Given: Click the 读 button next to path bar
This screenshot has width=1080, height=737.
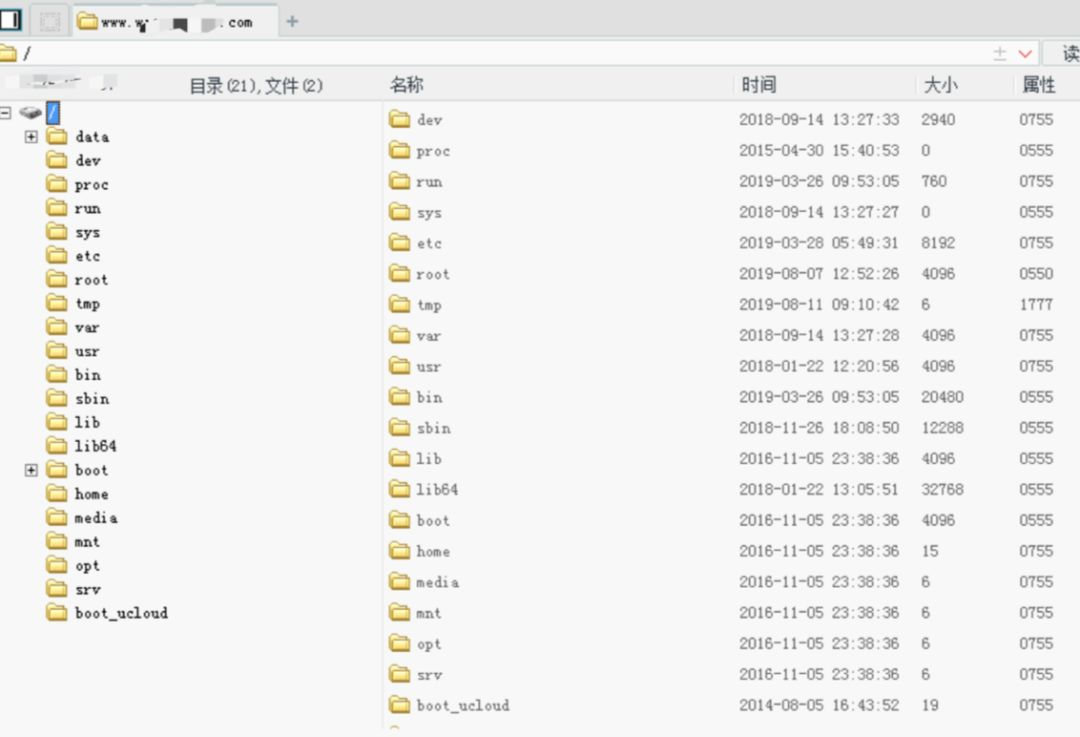Looking at the screenshot, I should point(1064,54).
